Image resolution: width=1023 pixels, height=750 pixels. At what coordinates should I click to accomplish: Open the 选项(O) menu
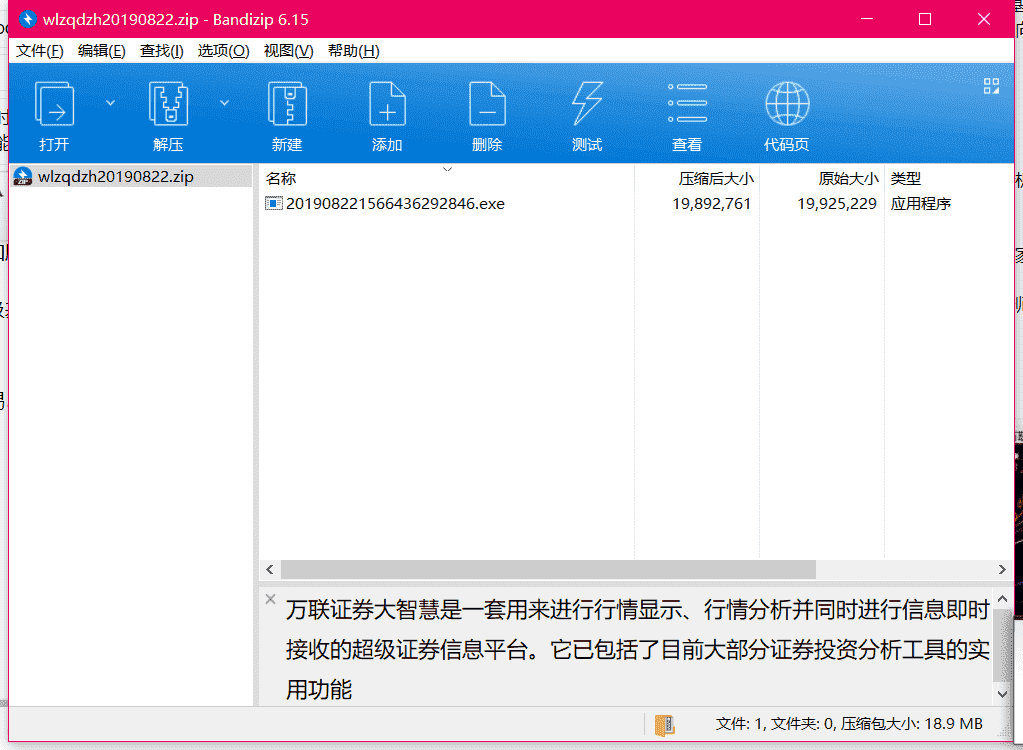224,51
